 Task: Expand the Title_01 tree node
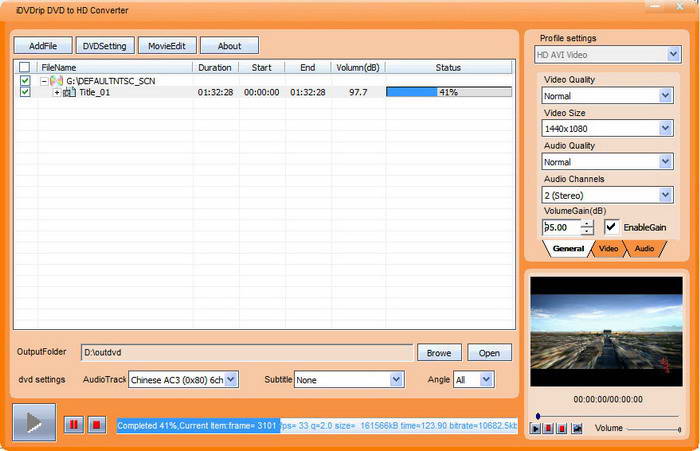pyautogui.click(x=57, y=92)
